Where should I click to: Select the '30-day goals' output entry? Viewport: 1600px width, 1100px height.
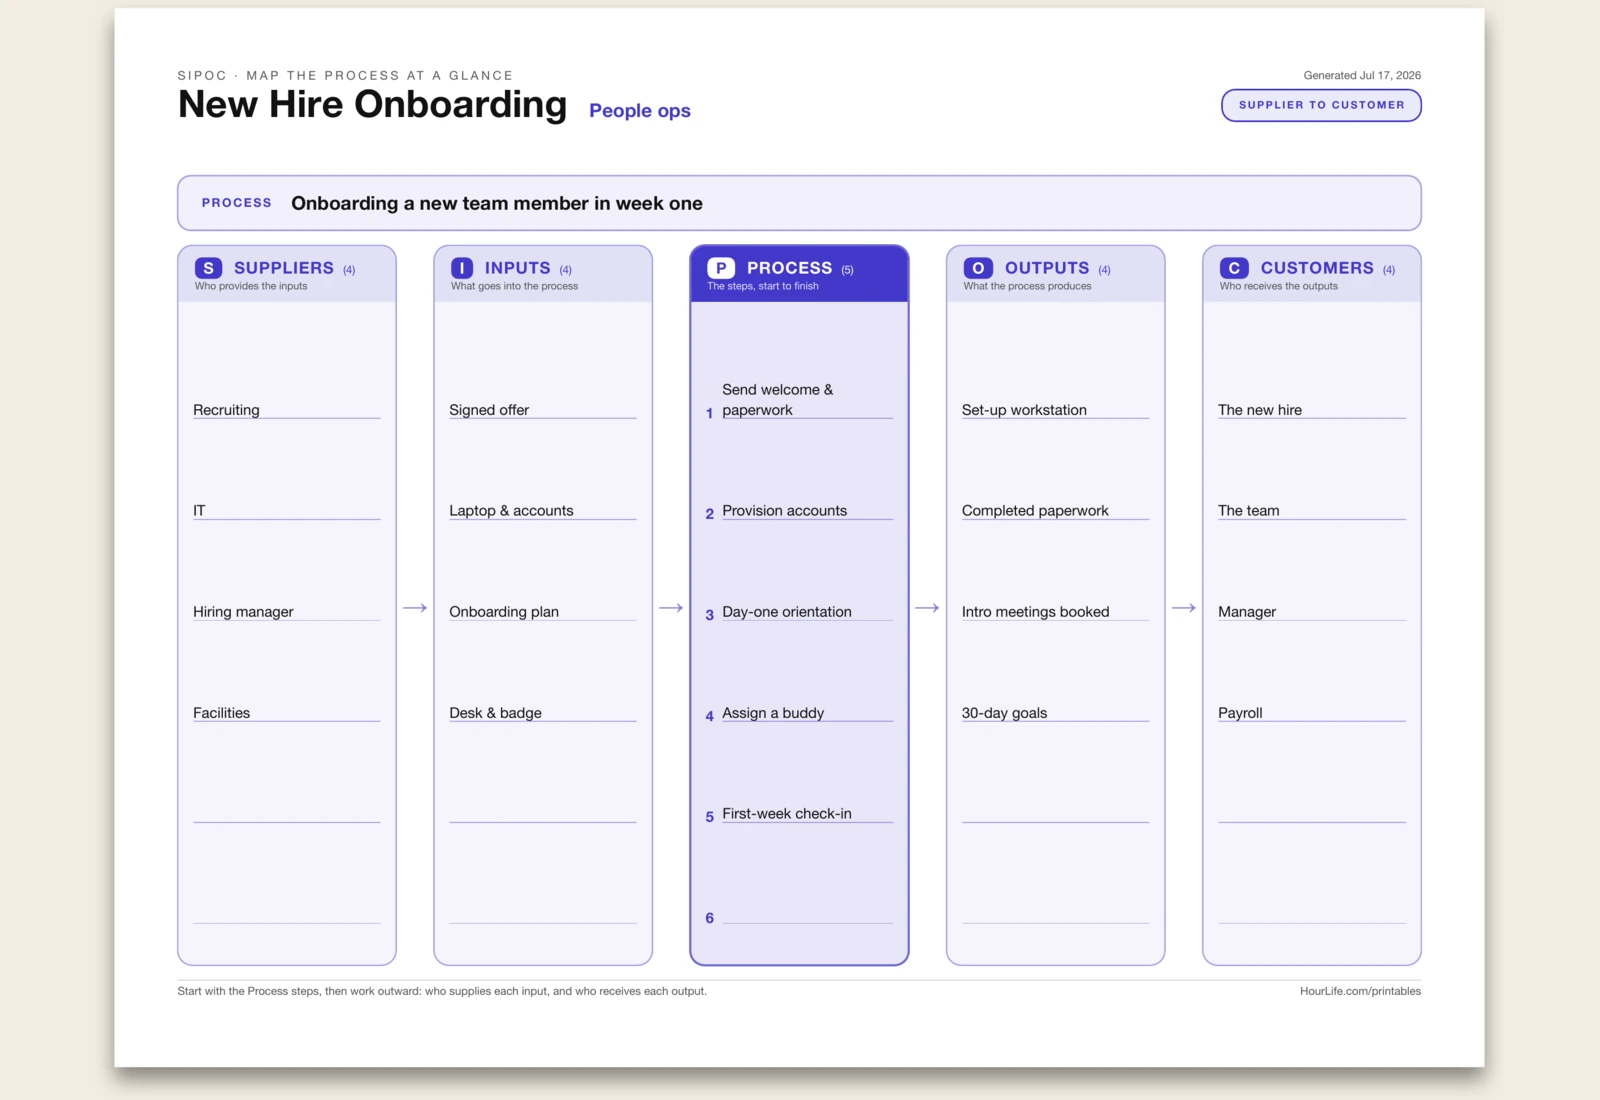pos(1004,713)
